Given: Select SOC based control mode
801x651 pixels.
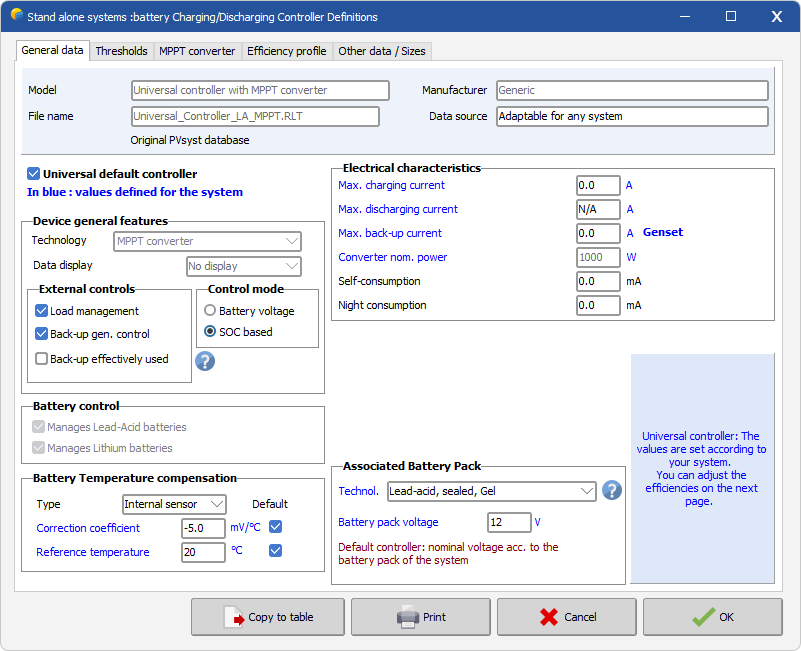Looking at the screenshot, I should coord(210,332).
